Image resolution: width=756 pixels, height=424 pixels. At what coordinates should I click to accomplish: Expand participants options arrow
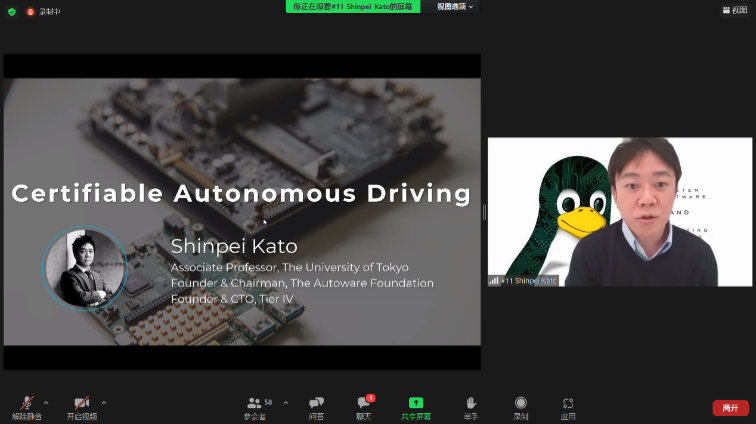coord(286,403)
